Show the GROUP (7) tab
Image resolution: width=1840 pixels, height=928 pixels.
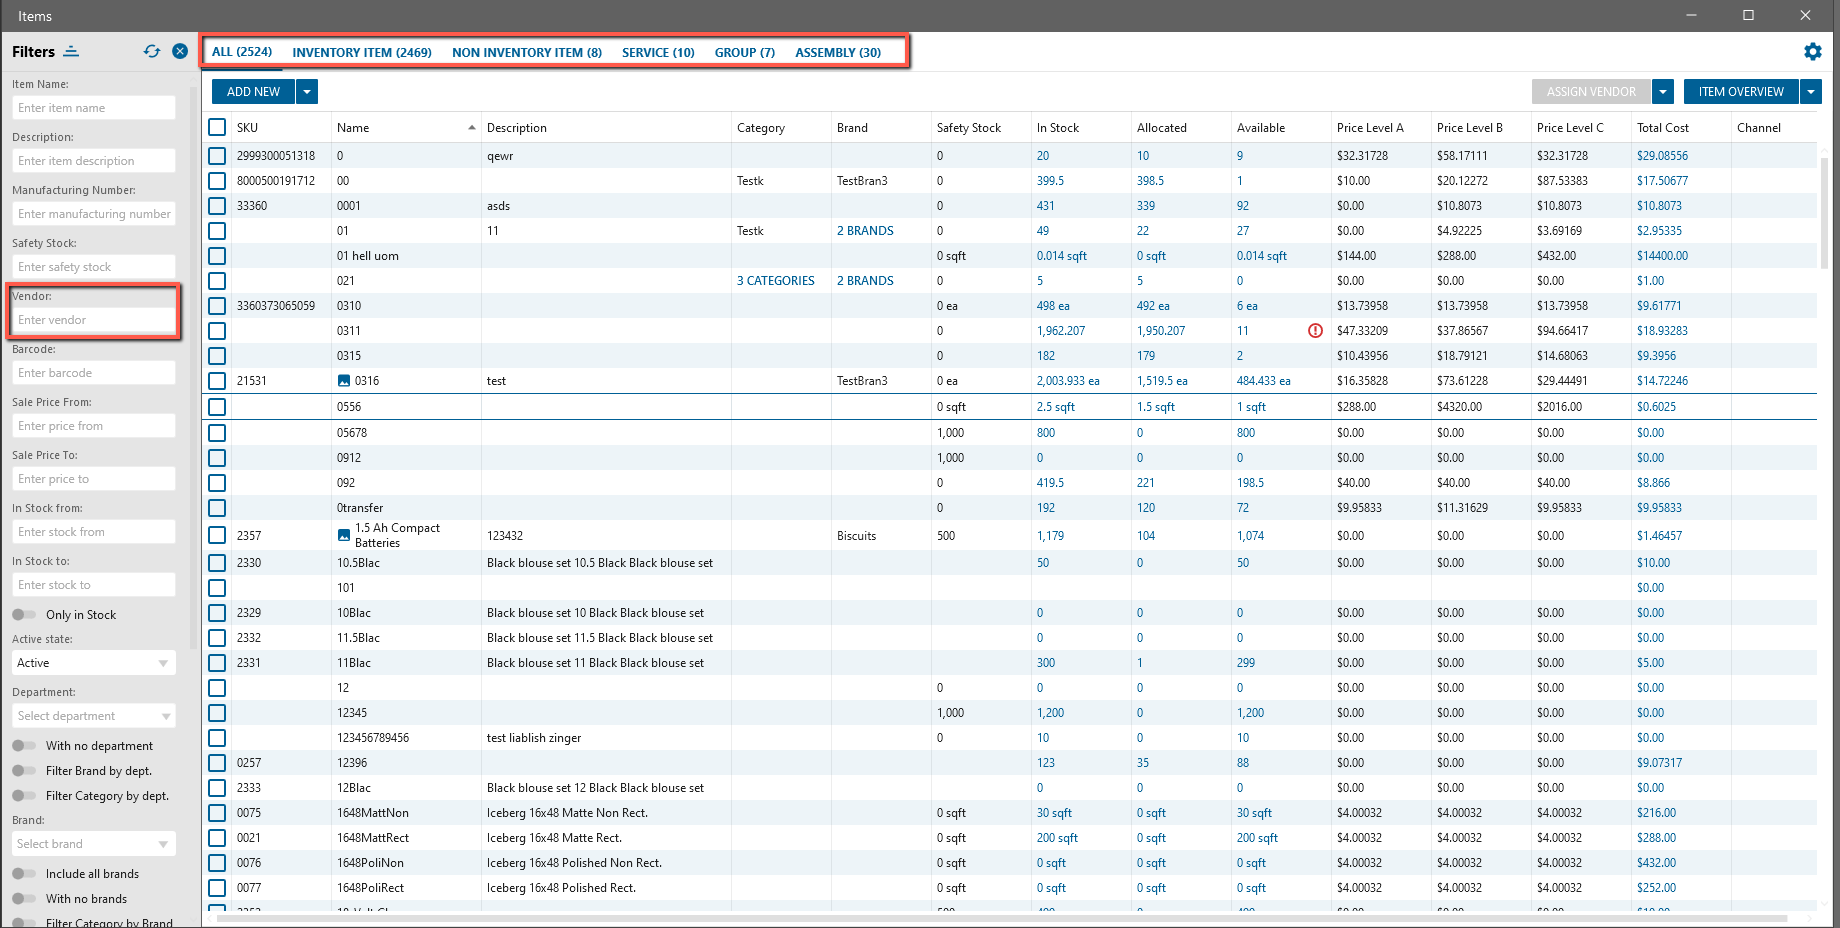coord(745,52)
